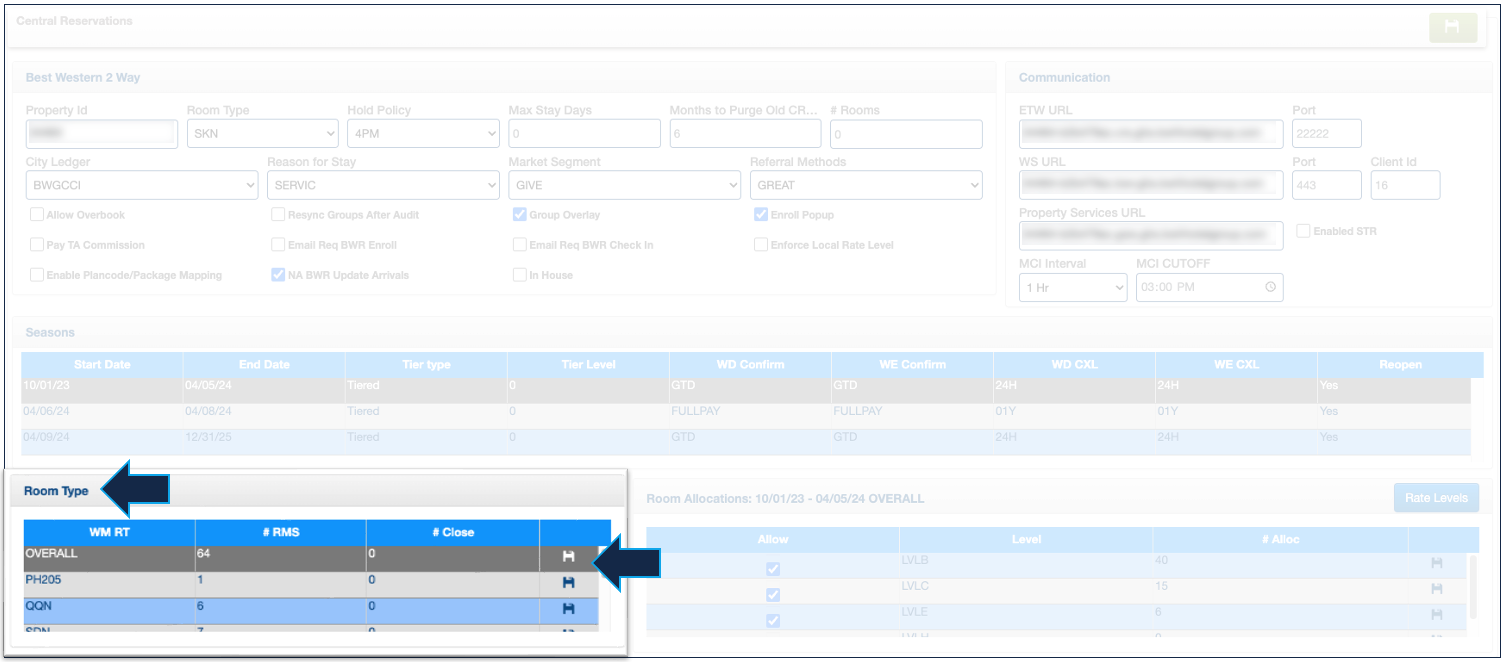Uncheck the Group Overlay checkbox
The image size is (1506, 662).
pyautogui.click(x=520, y=215)
